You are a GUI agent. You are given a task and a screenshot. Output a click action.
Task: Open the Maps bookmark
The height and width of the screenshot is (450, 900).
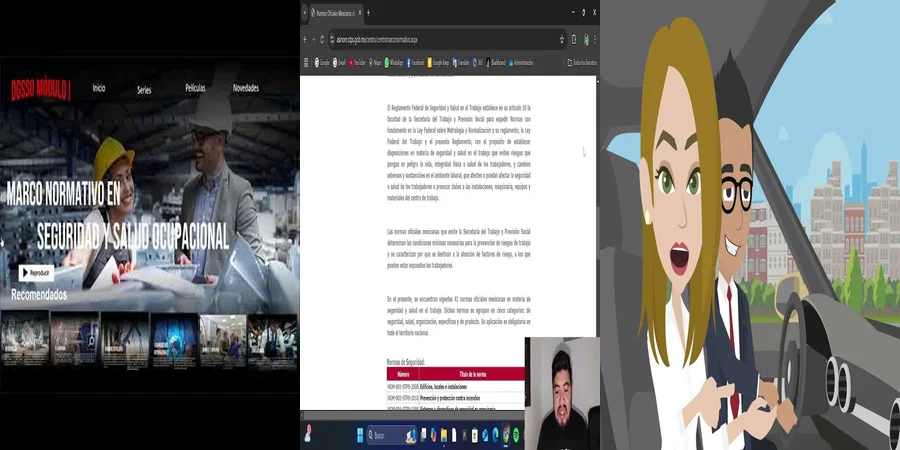[375, 63]
